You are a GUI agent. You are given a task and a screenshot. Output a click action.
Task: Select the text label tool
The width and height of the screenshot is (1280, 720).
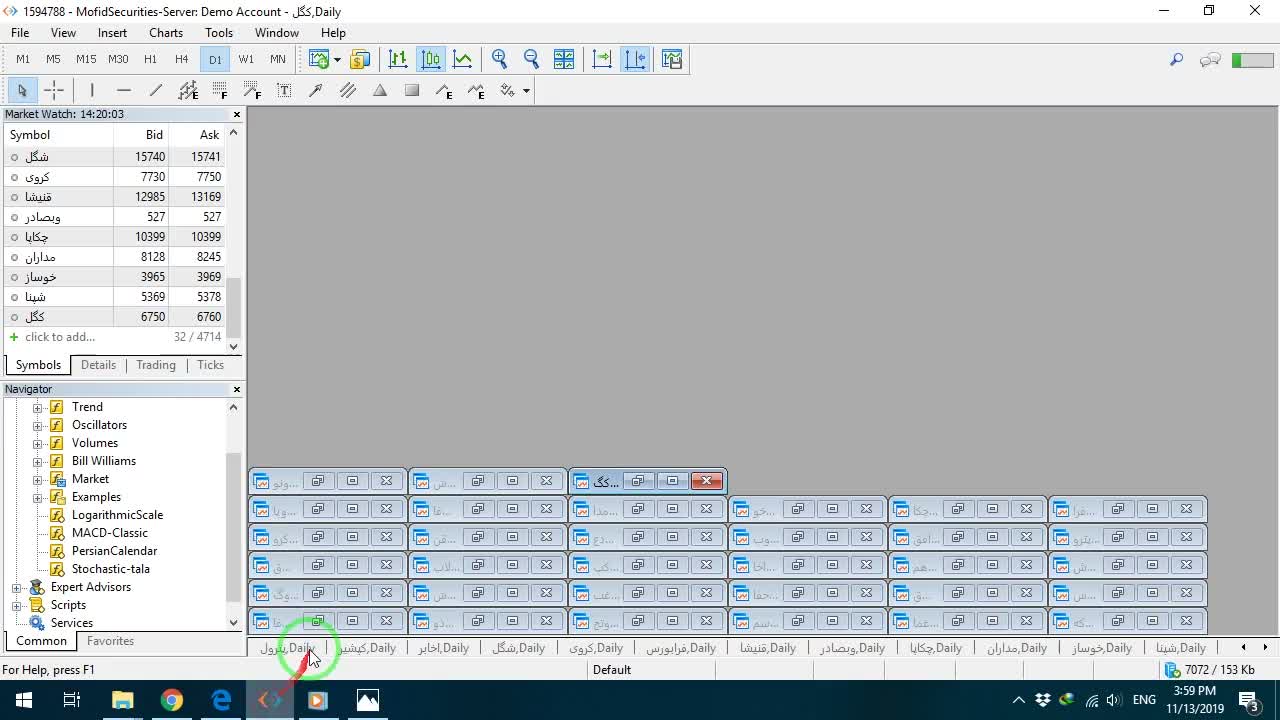(284, 90)
